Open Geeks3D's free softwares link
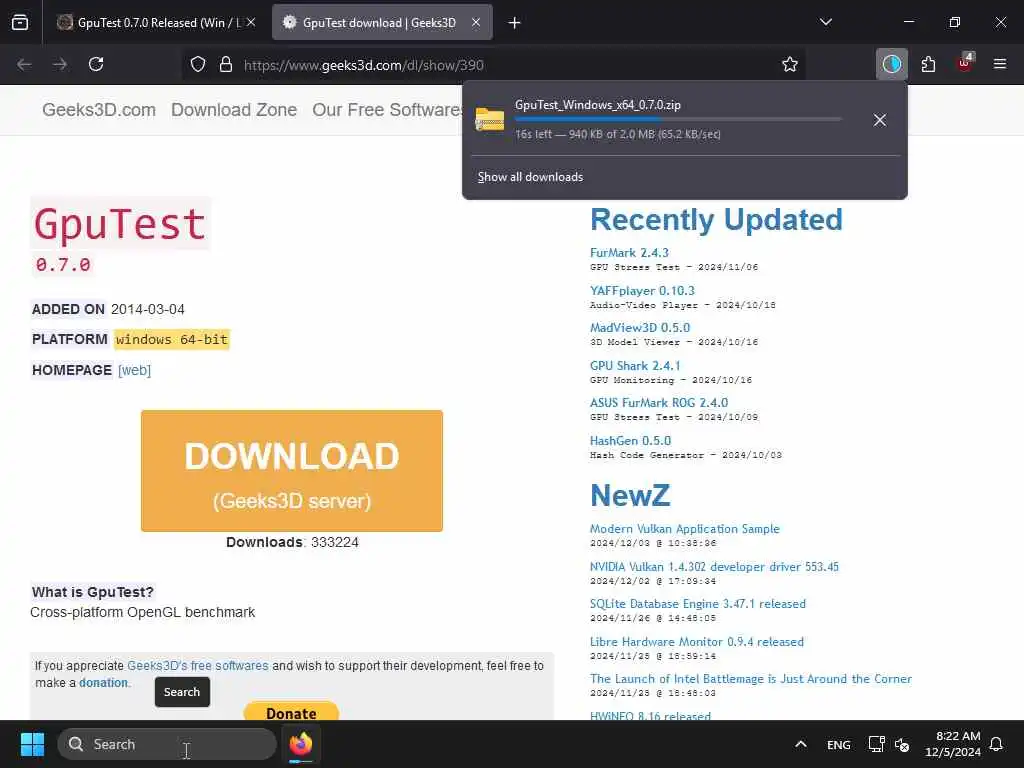The height and width of the screenshot is (768, 1024). 198,665
